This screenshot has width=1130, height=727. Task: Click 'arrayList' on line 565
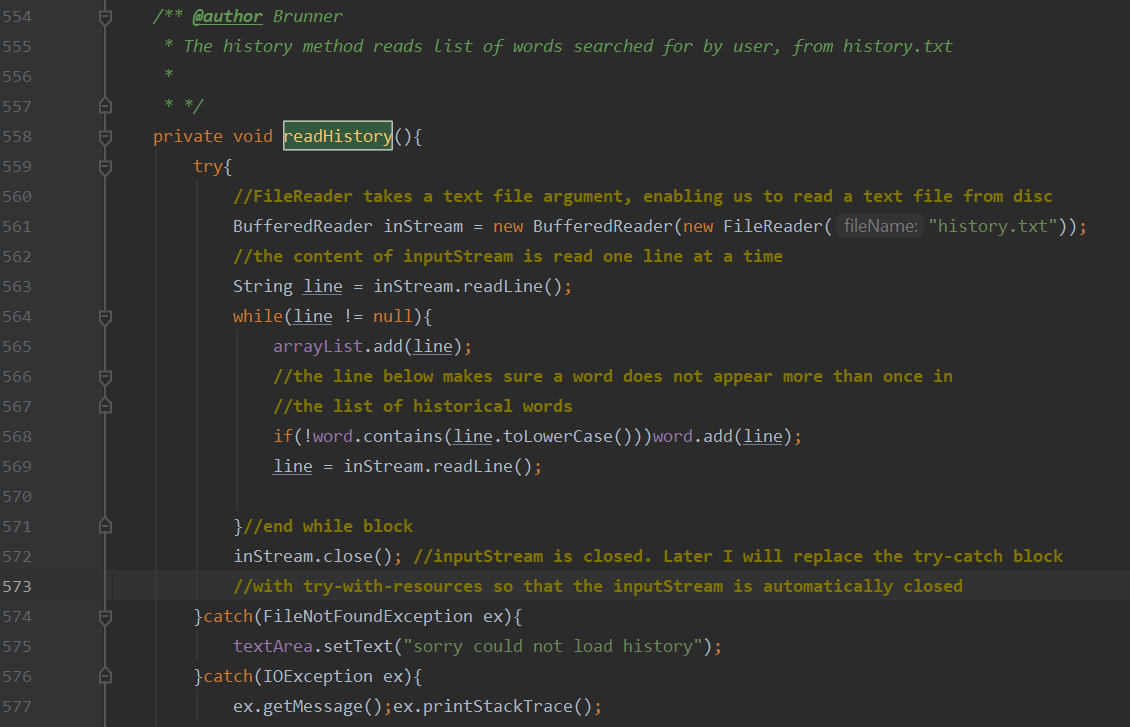click(x=318, y=347)
